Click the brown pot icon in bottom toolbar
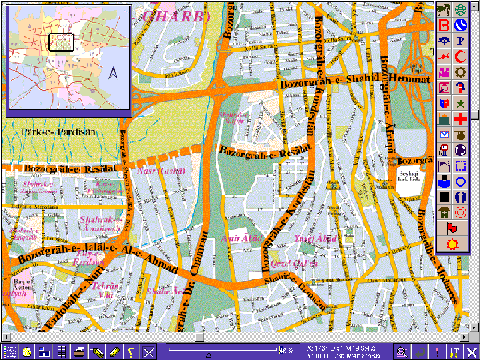Image resolution: width=480 pixels, height=360 pixels. pyautogui.click(x=79, y=352)
